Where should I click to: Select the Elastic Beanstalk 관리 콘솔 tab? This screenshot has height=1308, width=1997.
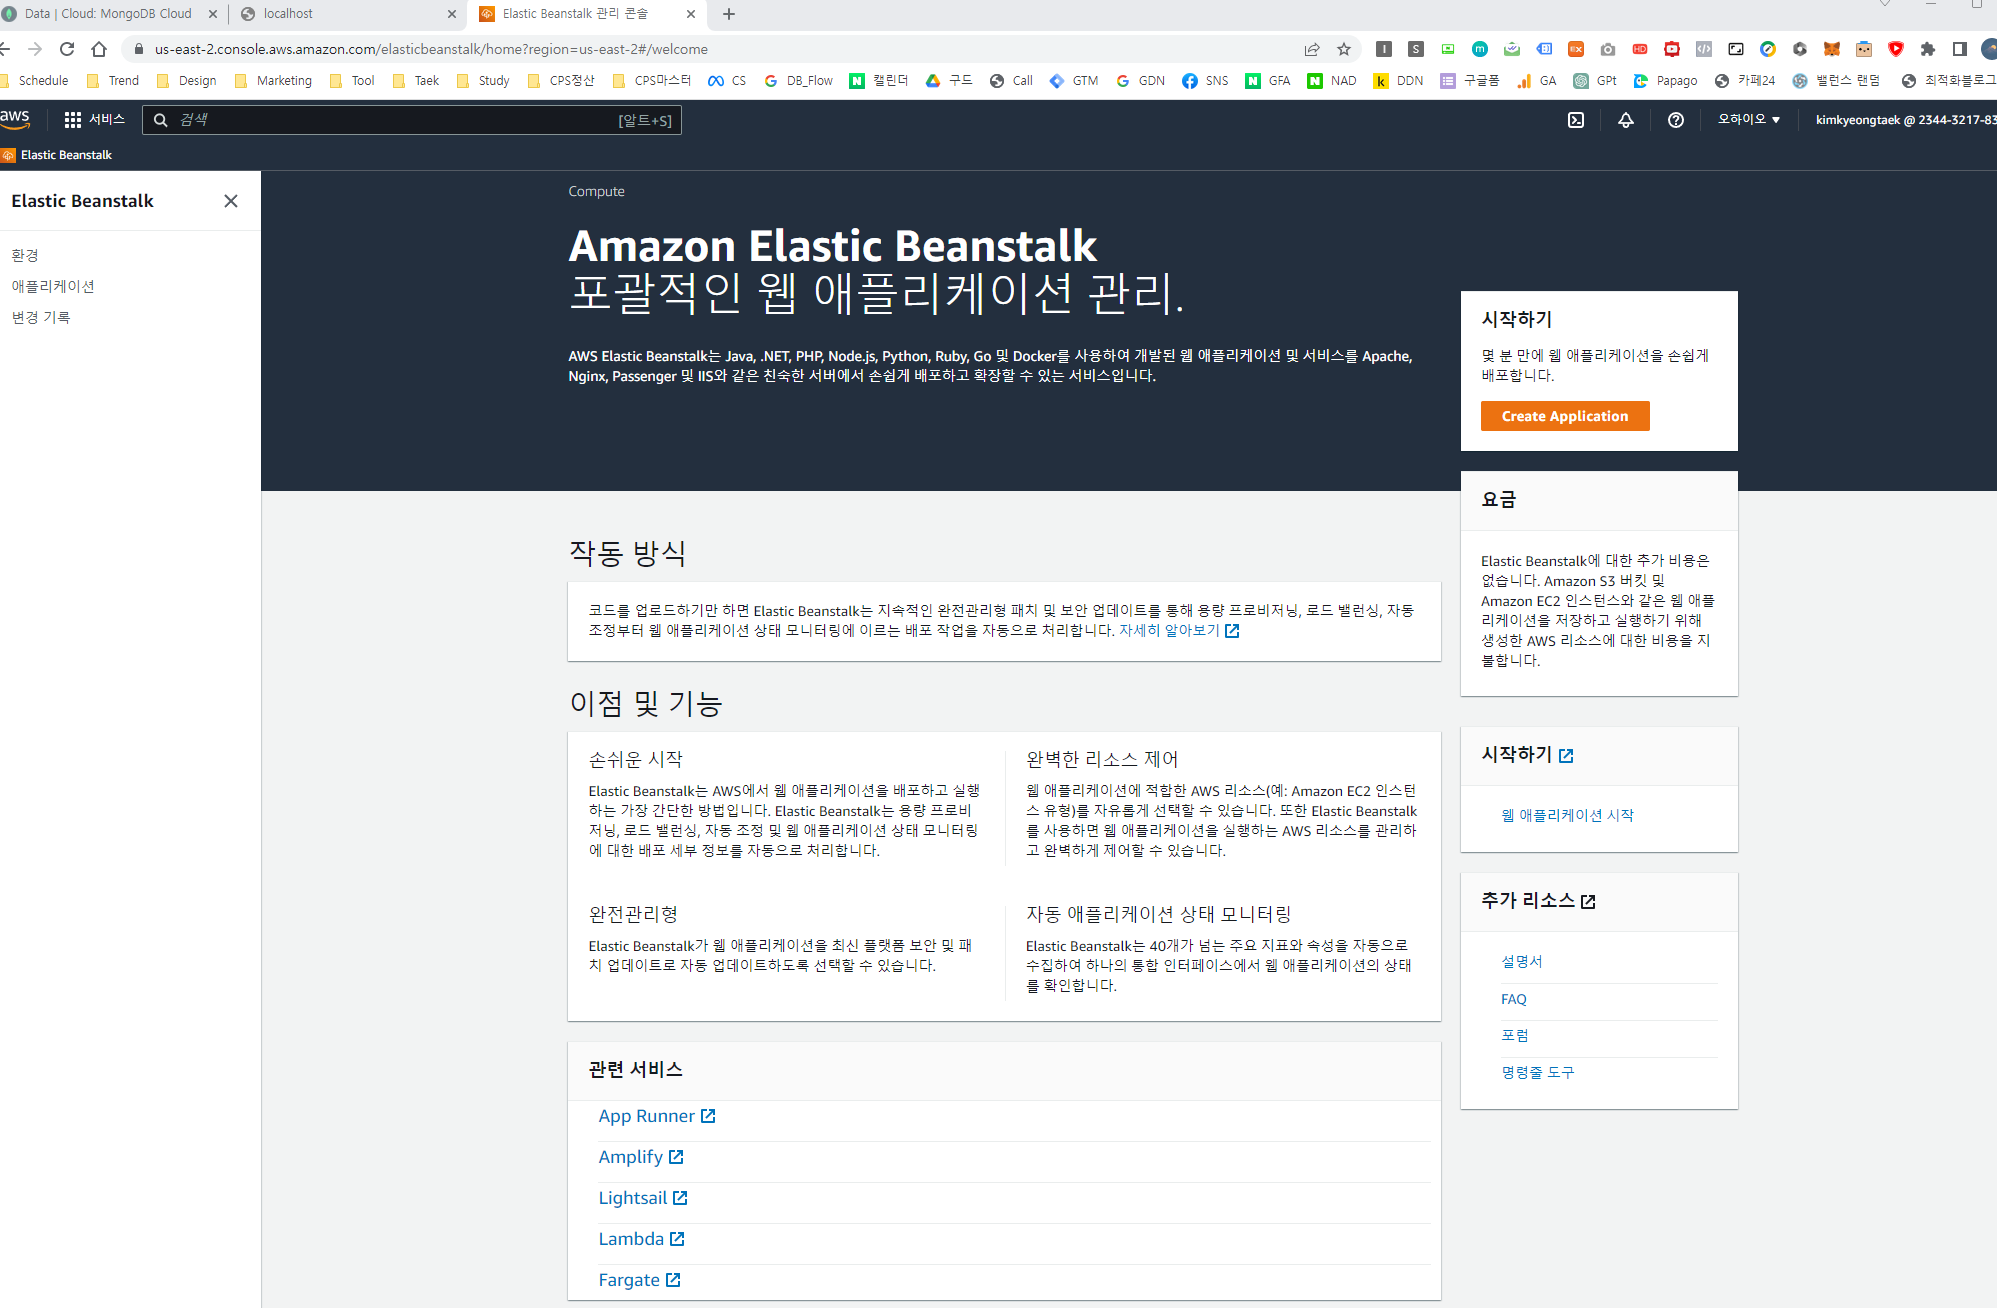[x=589, y=14]
